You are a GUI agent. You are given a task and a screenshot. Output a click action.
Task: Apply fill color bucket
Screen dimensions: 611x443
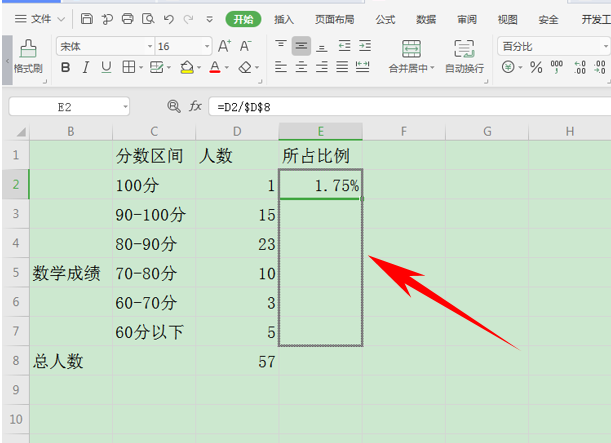[x=187, y=67]
